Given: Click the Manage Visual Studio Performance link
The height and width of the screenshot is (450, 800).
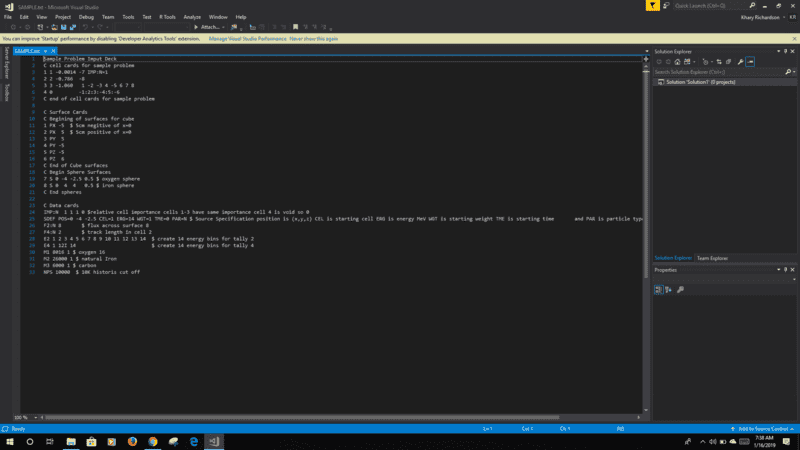Looking at the screenshot, I should [245, 38].
